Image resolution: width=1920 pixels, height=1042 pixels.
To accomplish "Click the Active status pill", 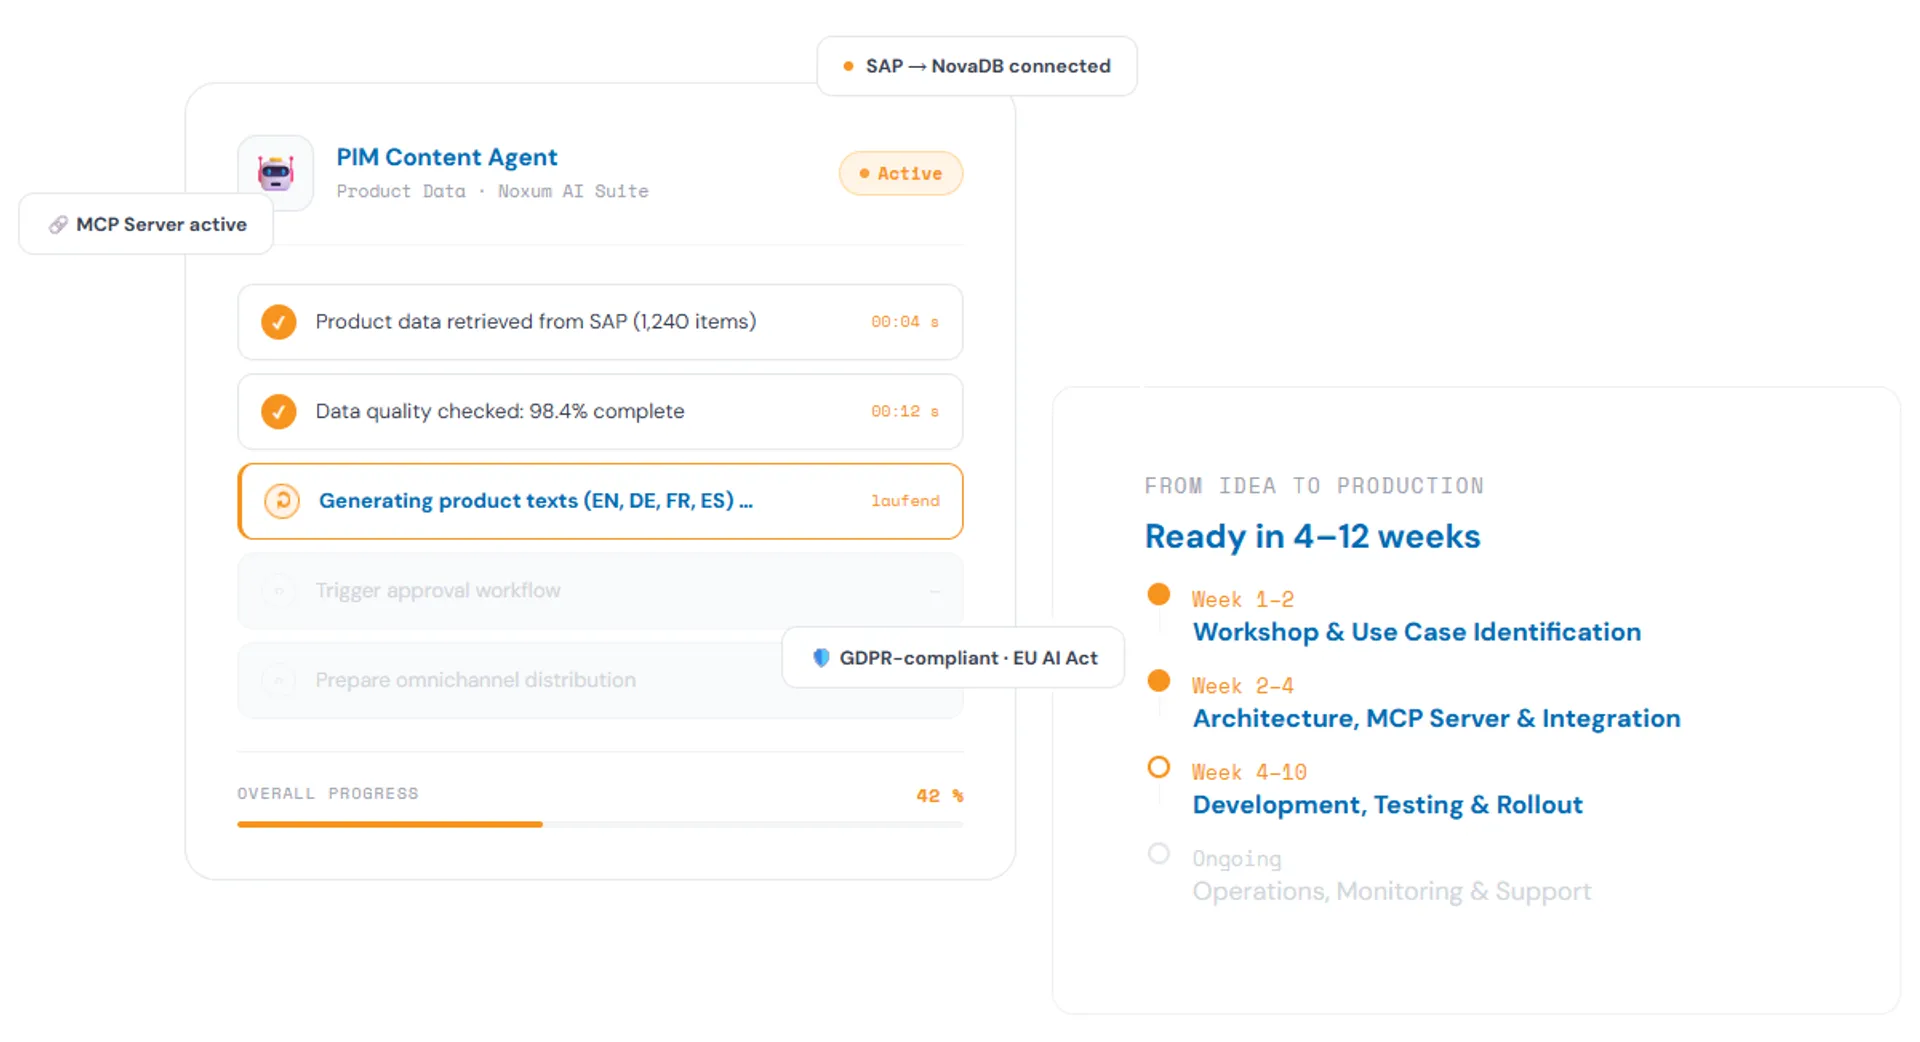I will pos(900,174).
